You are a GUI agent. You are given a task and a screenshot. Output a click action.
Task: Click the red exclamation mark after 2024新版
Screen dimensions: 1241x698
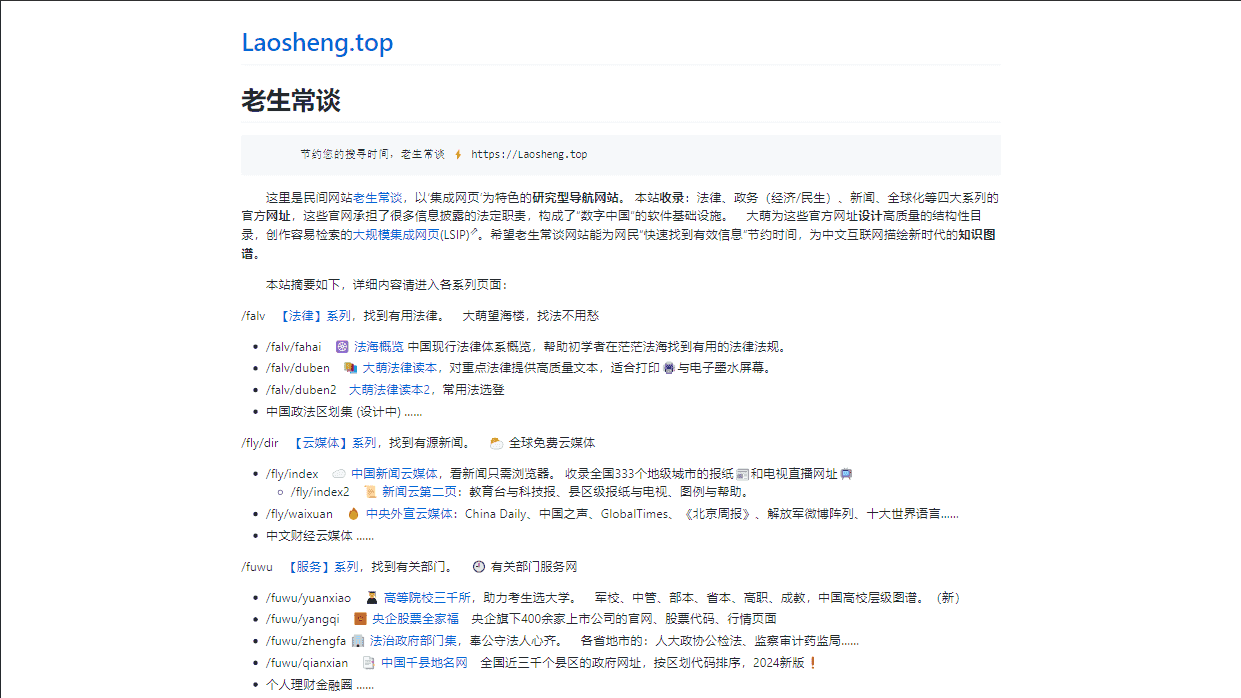[x=813, y=663]
